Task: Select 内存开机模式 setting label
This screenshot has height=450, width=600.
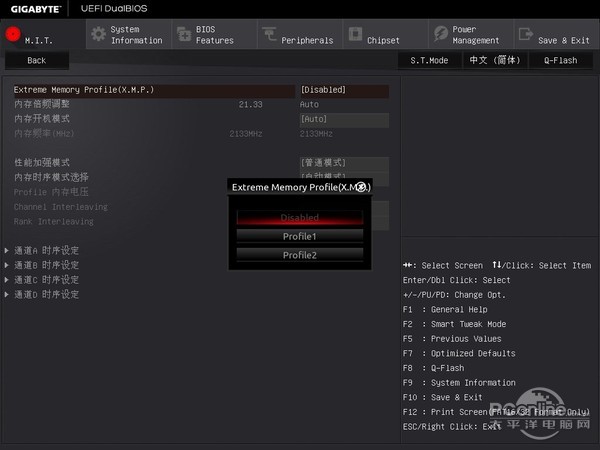Action: click(x=42, y=119)
